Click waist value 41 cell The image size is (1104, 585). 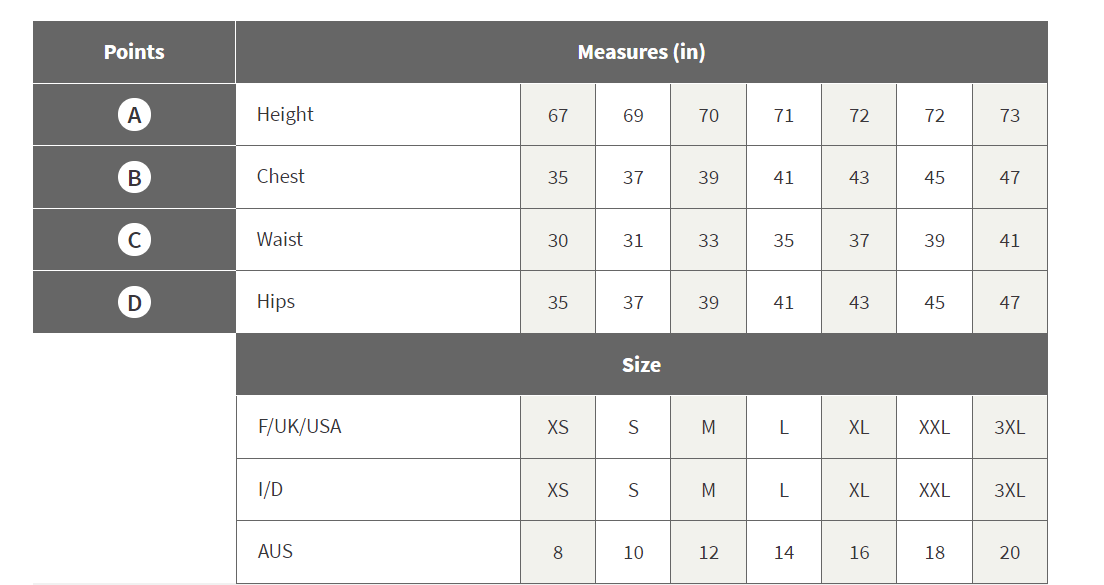[x=1010, y=241]
